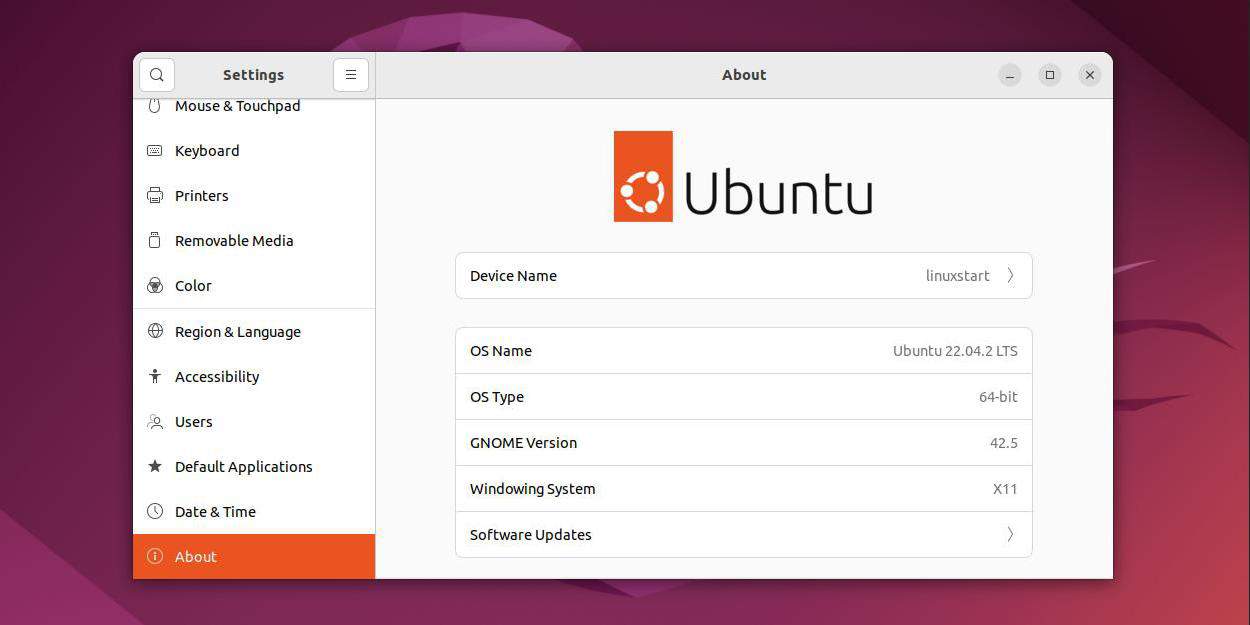The image size is (1250, 625).
Task: Expand the Software Updates row chevron
Action: 1010,535
